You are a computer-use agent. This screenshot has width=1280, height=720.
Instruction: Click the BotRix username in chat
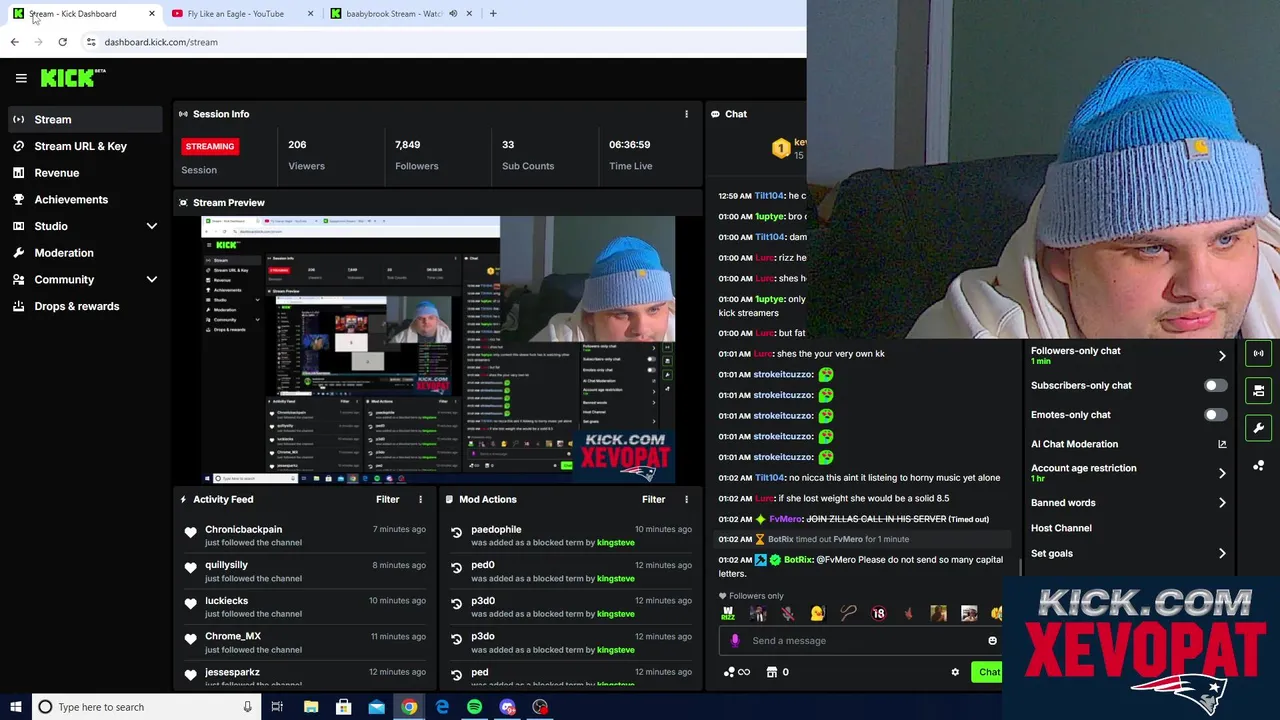tap(798, 560)
